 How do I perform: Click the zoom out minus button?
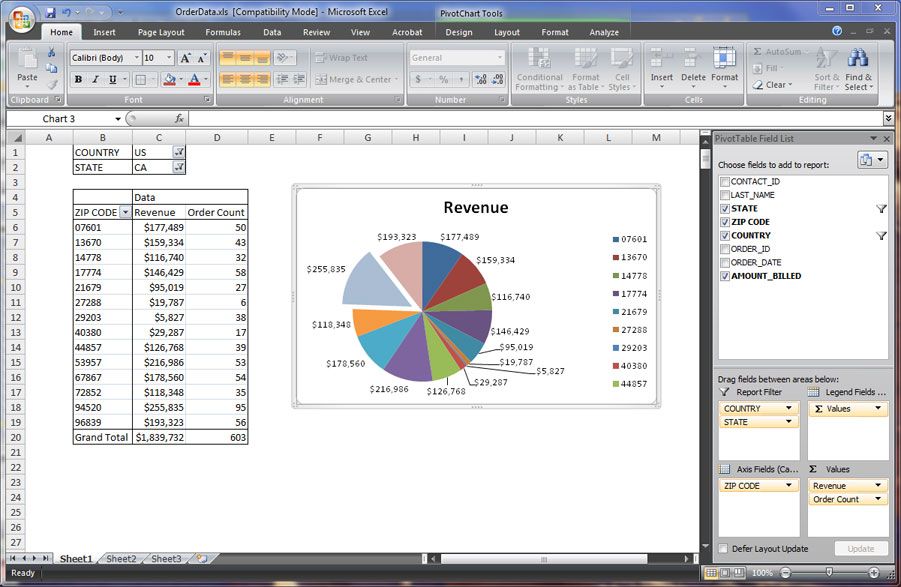pos(785,573)
